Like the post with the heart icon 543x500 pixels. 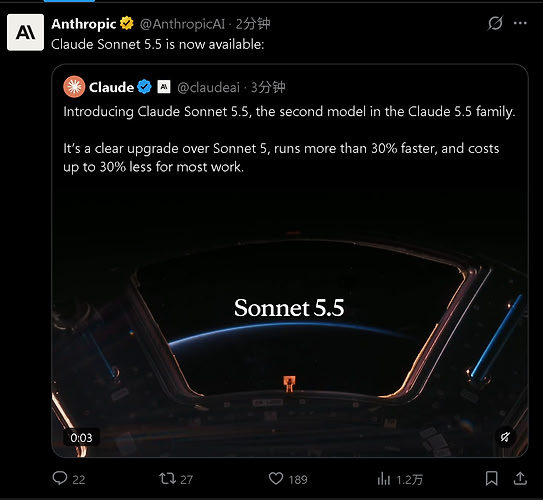pyautogui.click(x=276, y=479)
